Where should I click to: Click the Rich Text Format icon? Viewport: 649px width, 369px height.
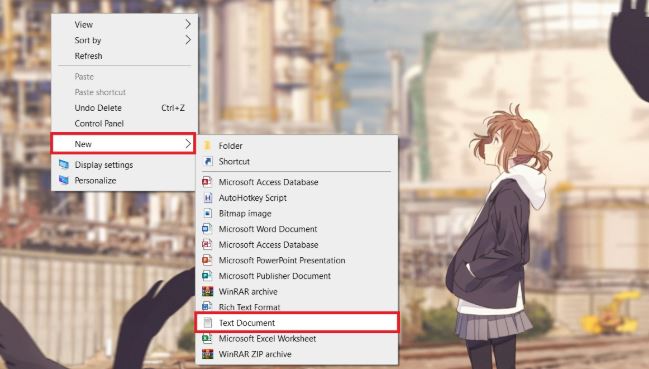207,307
